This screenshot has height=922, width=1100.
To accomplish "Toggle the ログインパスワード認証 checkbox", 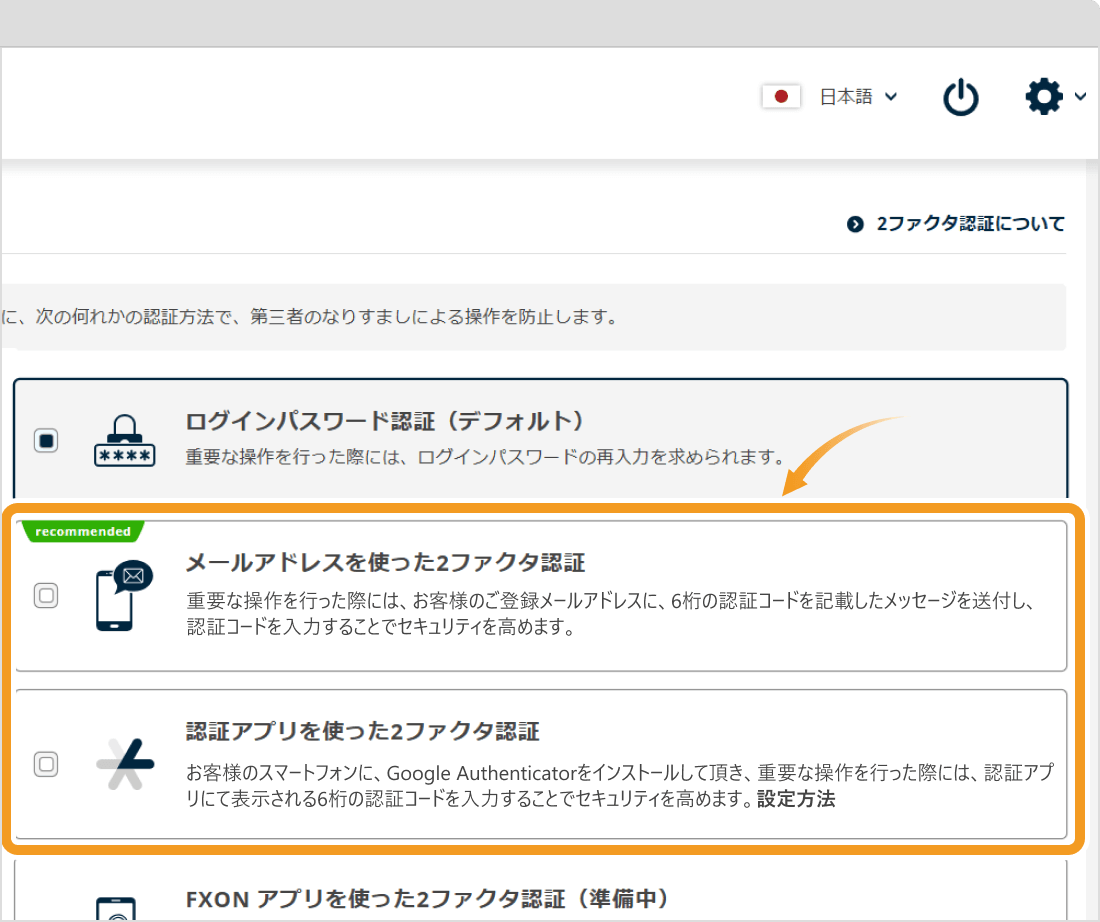I will click(46, 441).
